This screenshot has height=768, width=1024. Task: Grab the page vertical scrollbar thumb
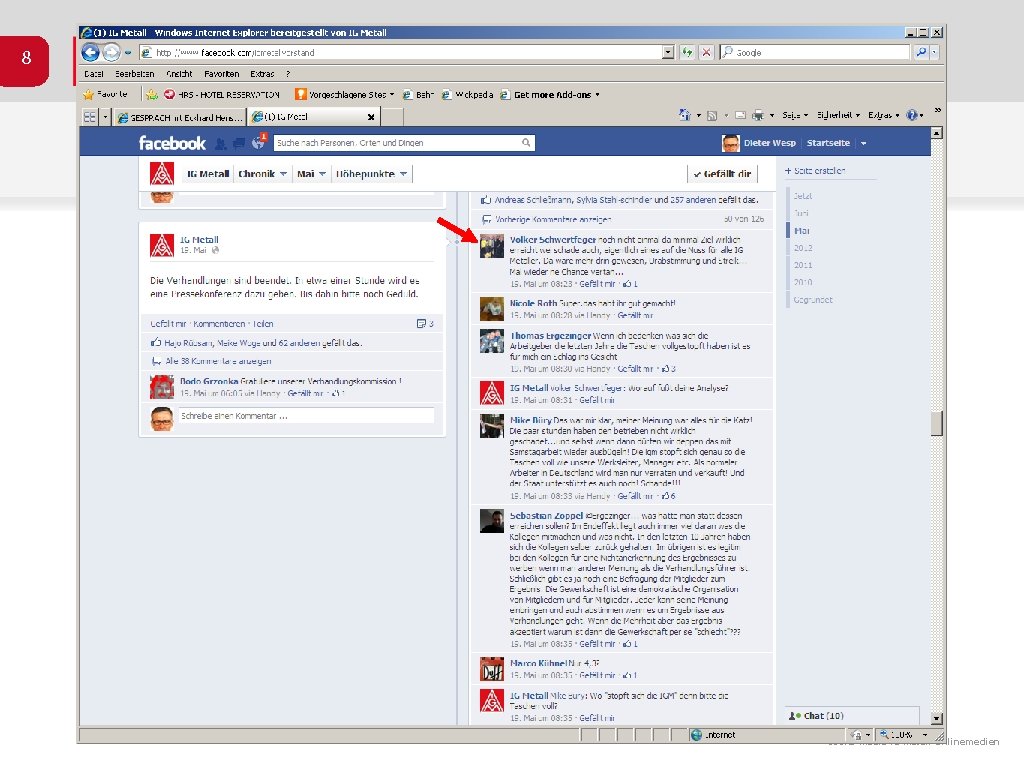pyautogui.click(x=936, y=423)
